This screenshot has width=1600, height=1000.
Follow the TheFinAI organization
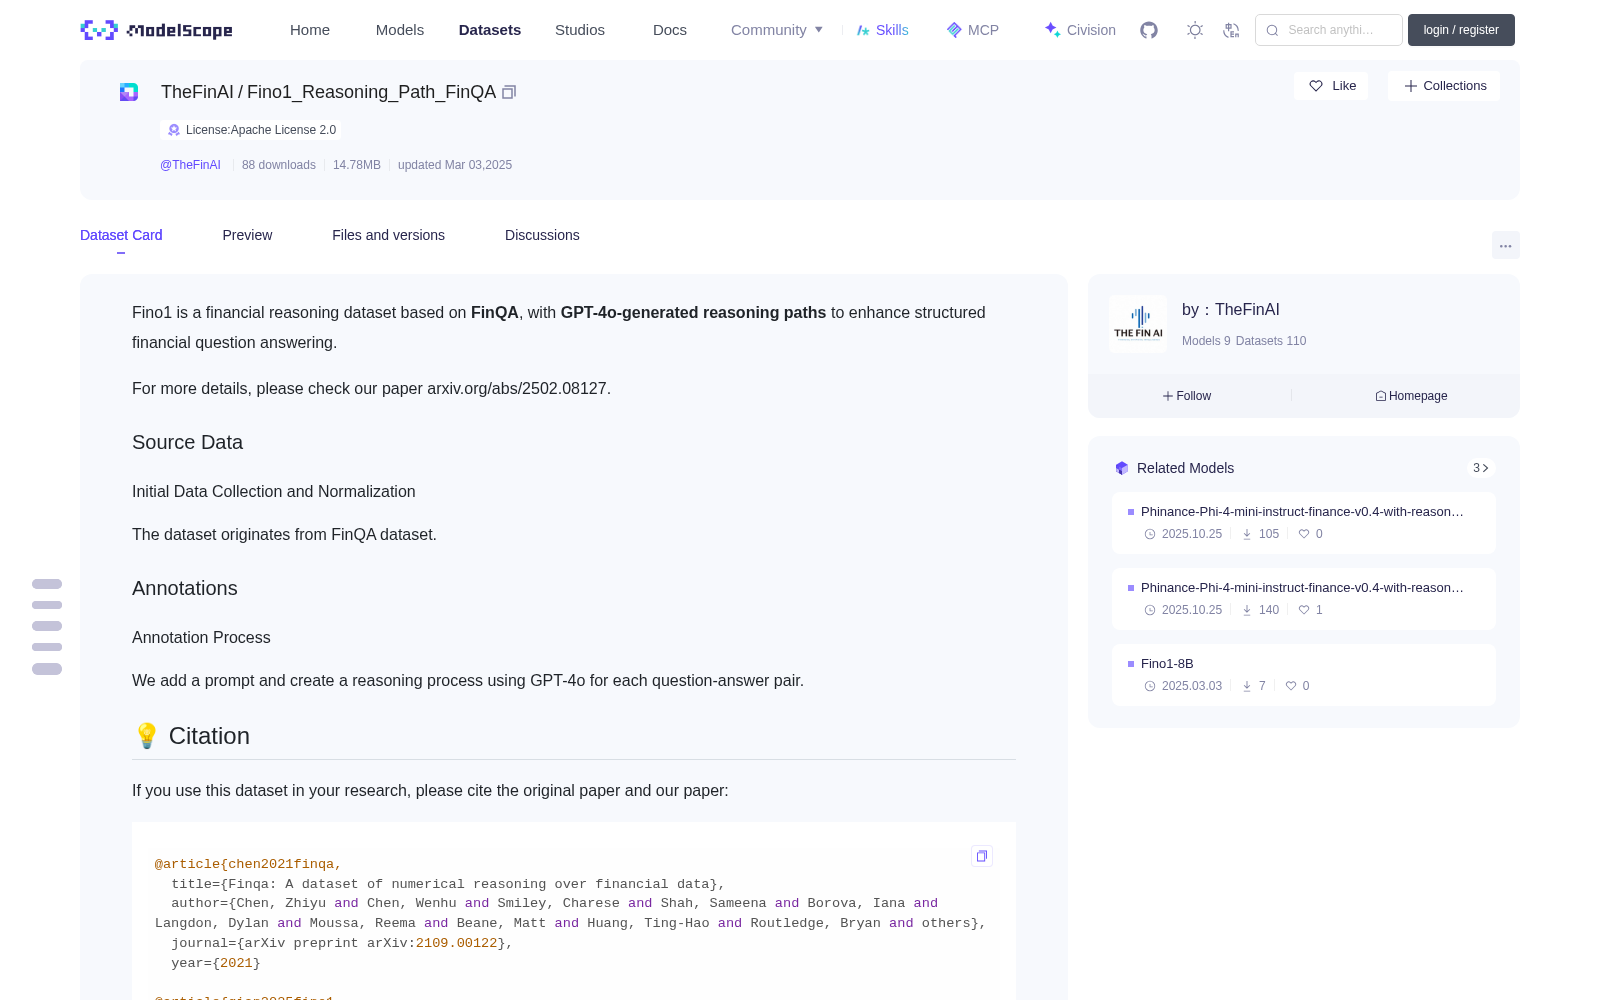click(x=1187, y=396)
